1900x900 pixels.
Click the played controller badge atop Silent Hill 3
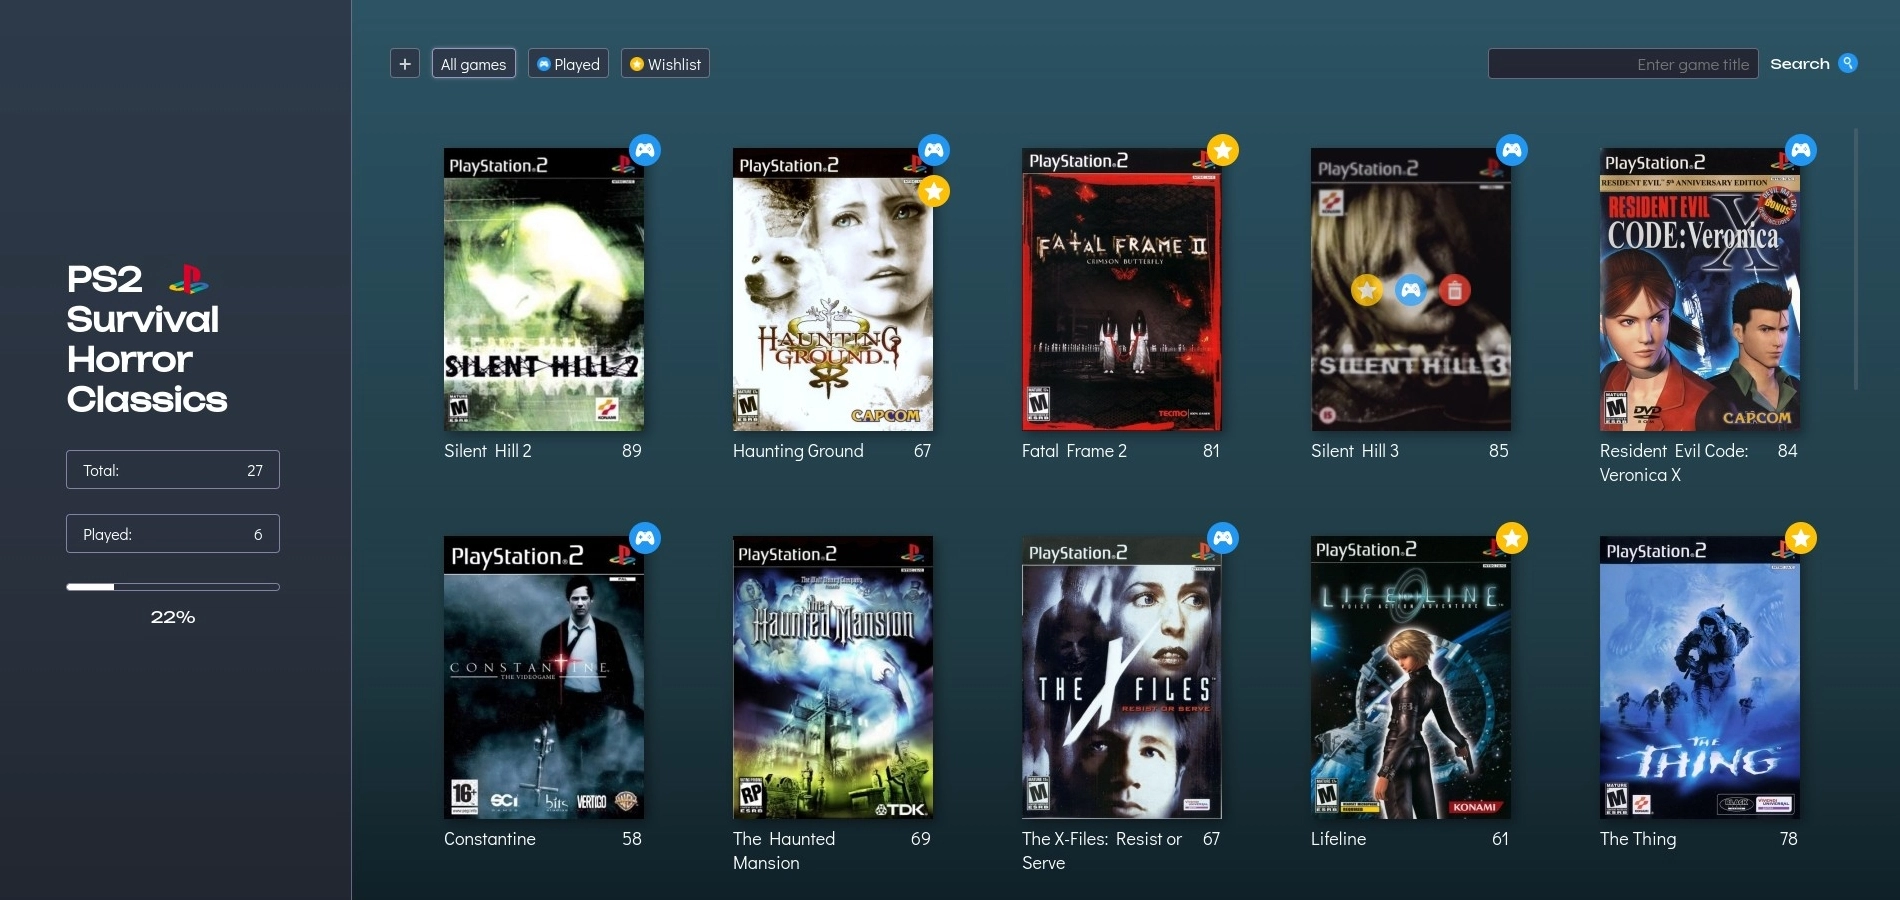coord(1512,150)
